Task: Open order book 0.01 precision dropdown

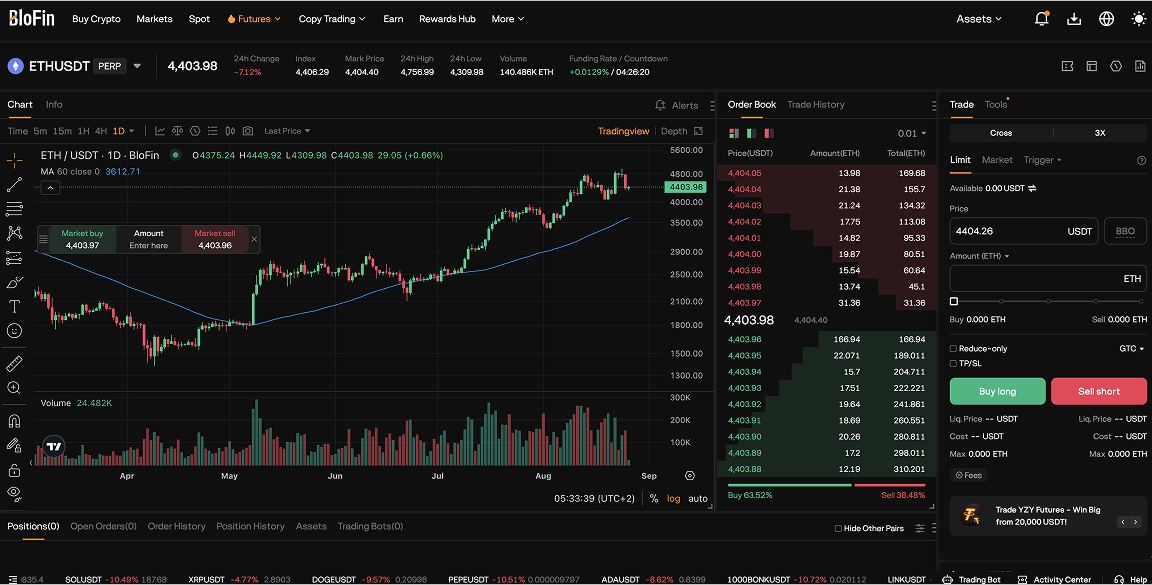Action: pos(912,133)
